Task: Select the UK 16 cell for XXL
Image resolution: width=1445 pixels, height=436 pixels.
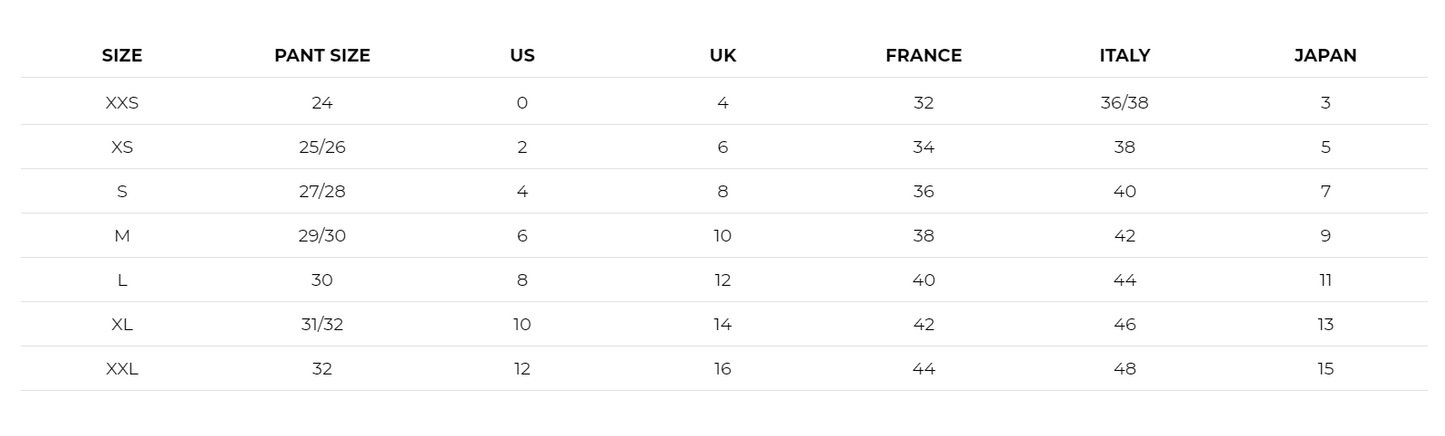Action: tap(723, 369)
